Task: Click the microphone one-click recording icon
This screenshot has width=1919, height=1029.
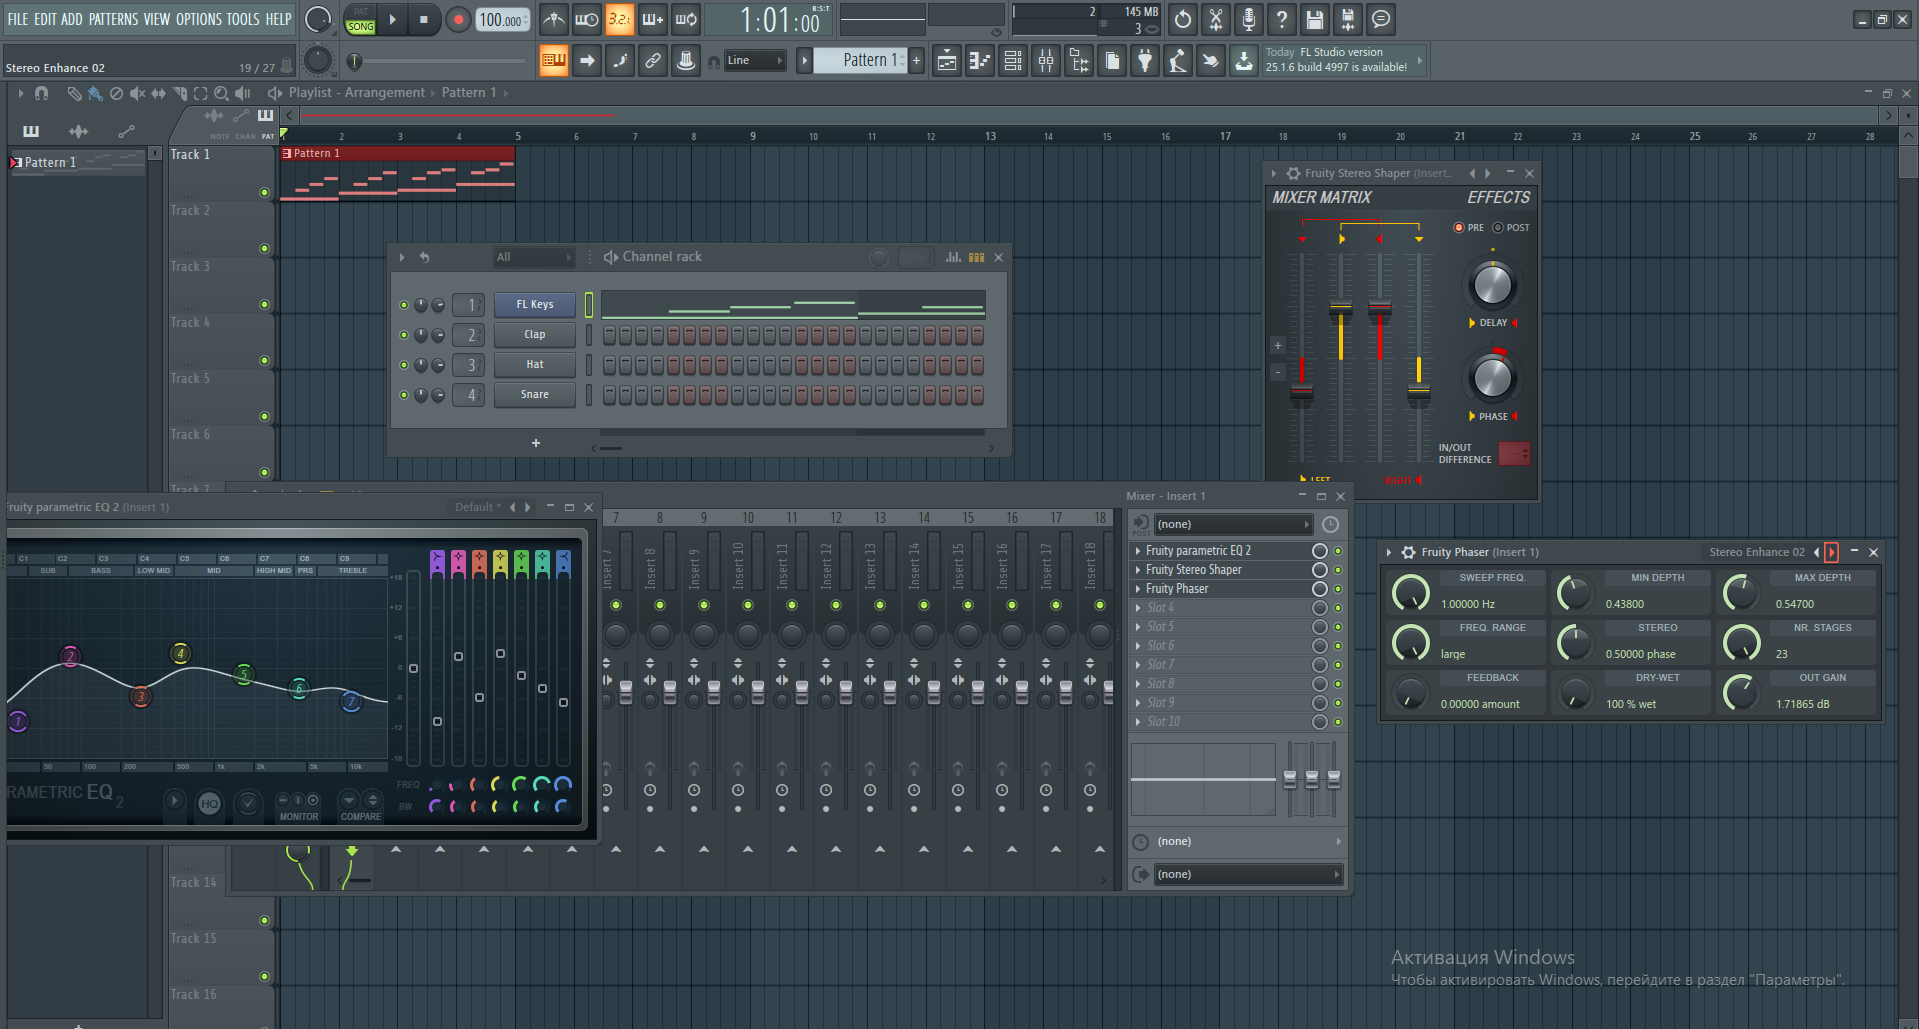Action: tap(1248, 19)
